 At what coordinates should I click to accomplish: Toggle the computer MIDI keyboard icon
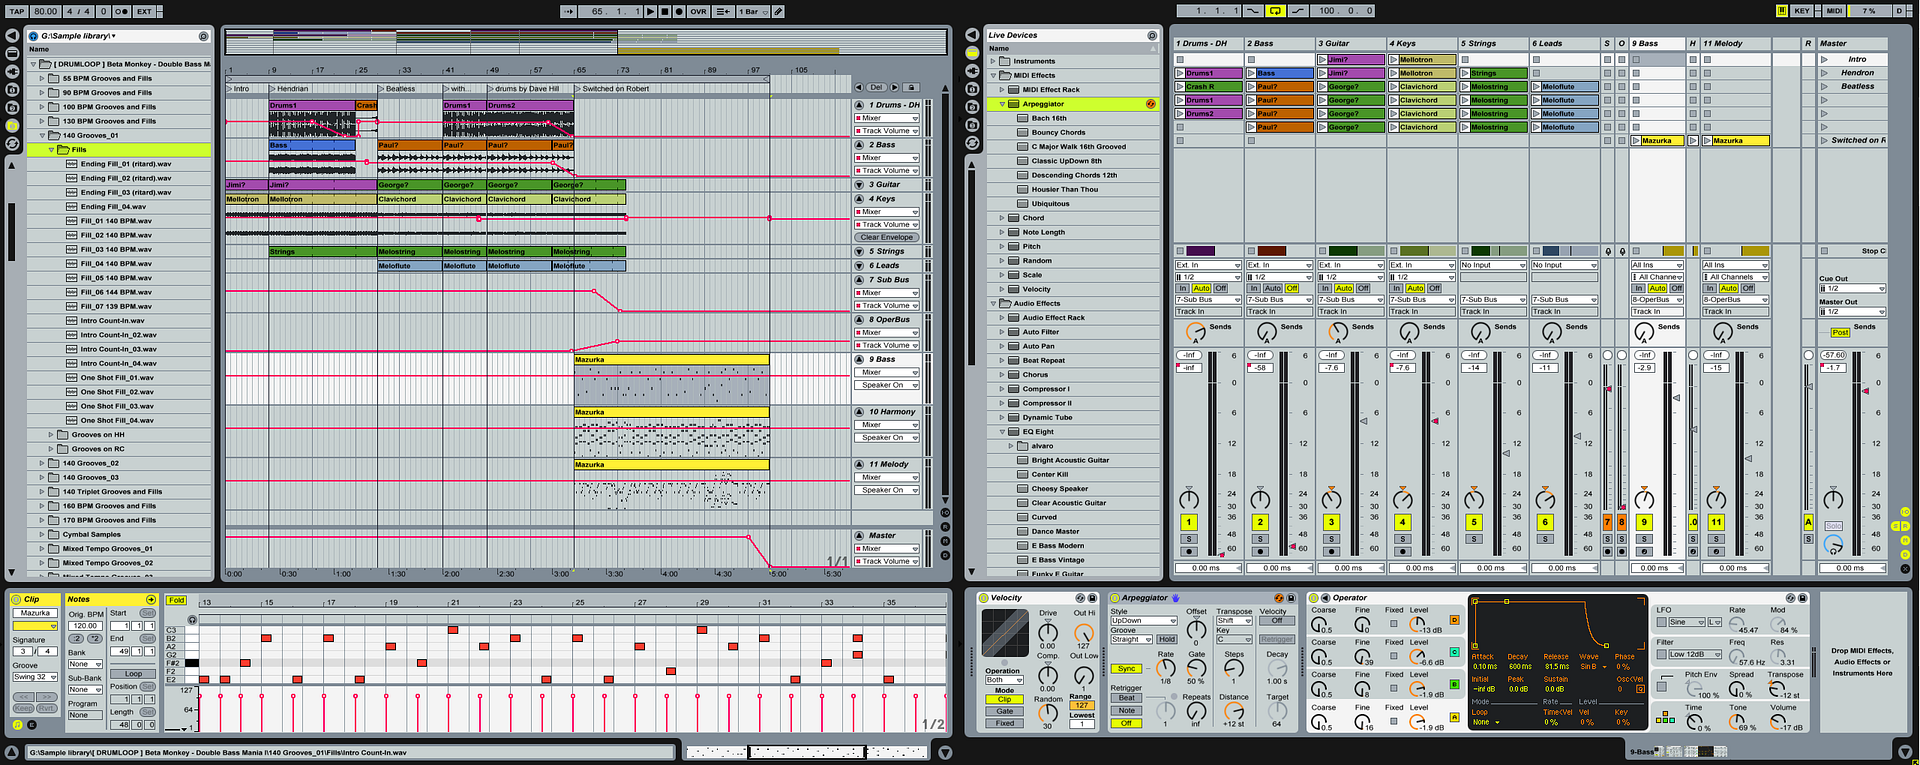tap(1782, 11)
